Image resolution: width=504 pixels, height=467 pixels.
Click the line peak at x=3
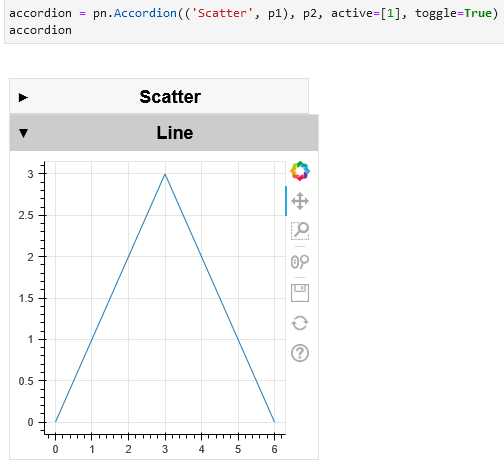pyautogui.click(x=165, y=174)
